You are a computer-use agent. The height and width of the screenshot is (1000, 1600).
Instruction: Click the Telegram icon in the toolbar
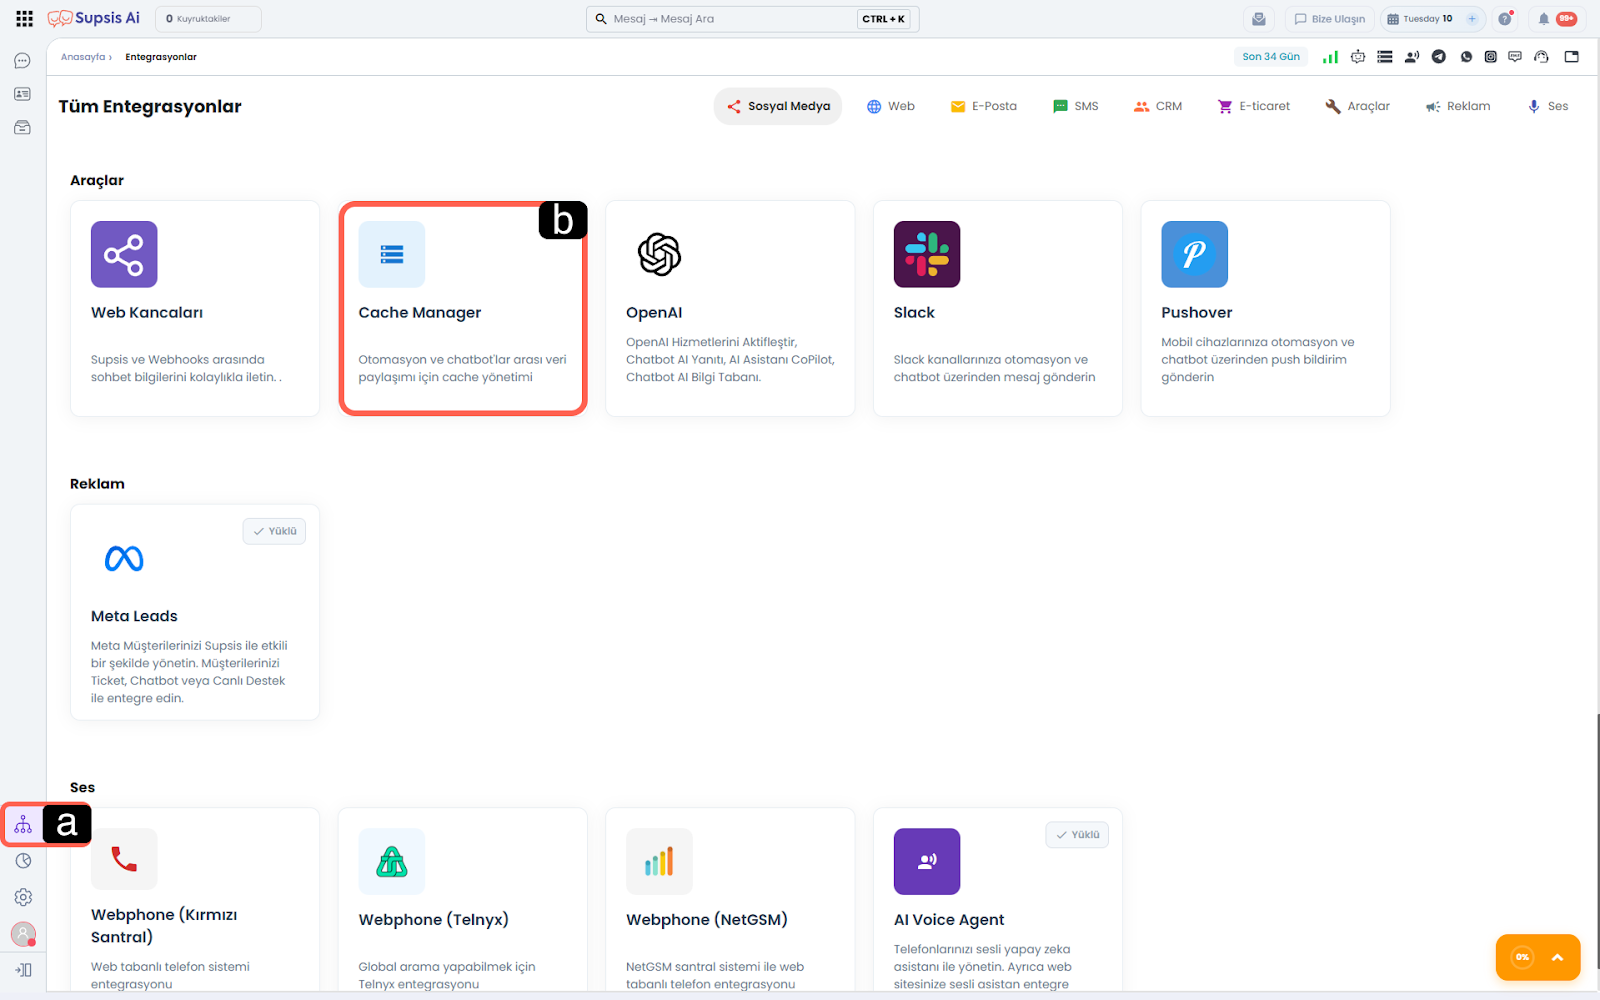tap(1439, 57)
